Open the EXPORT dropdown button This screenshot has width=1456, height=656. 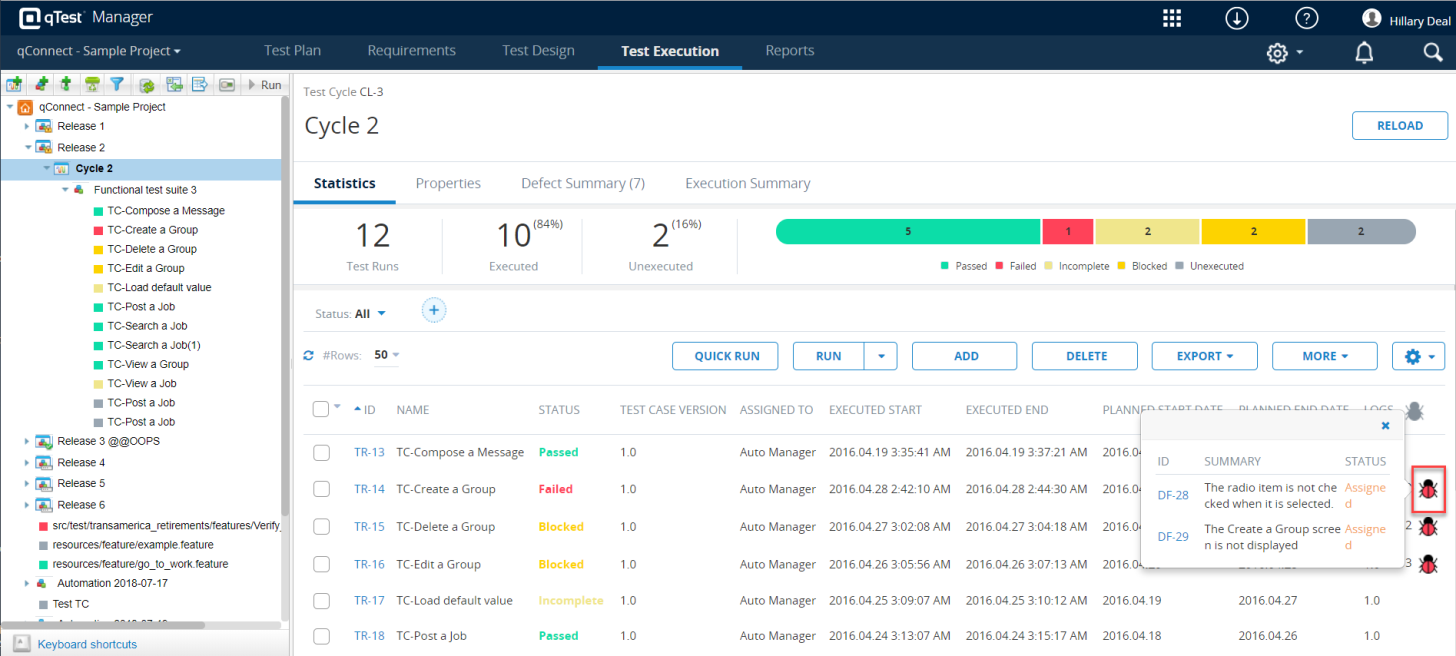point(1204,356)
